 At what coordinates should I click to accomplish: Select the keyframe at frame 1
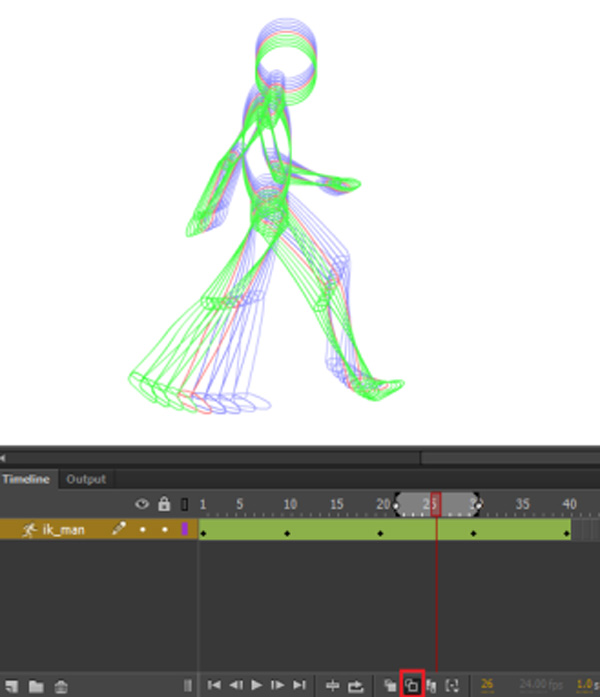coord(203,533)
